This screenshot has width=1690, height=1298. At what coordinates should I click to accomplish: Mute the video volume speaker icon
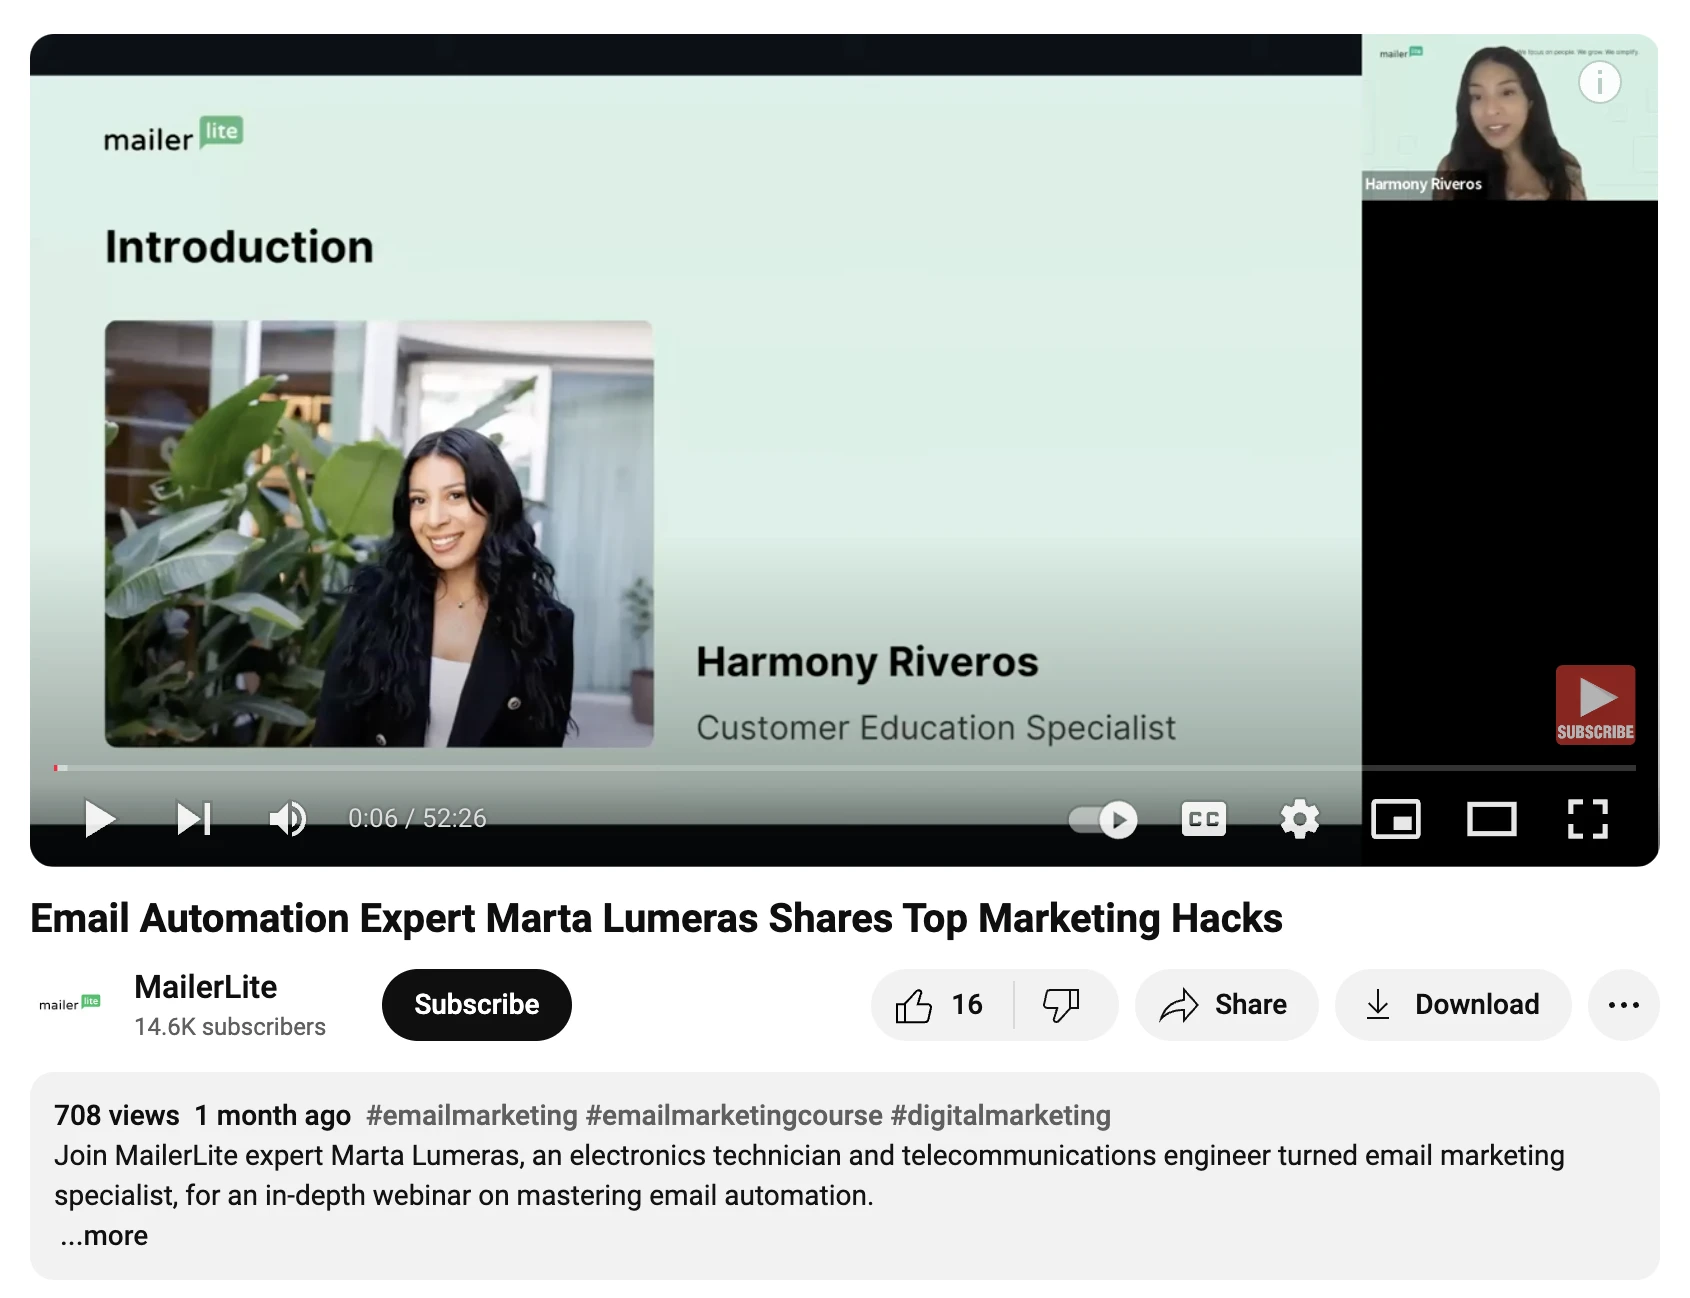pyautogui.click(x=287, y=818)
